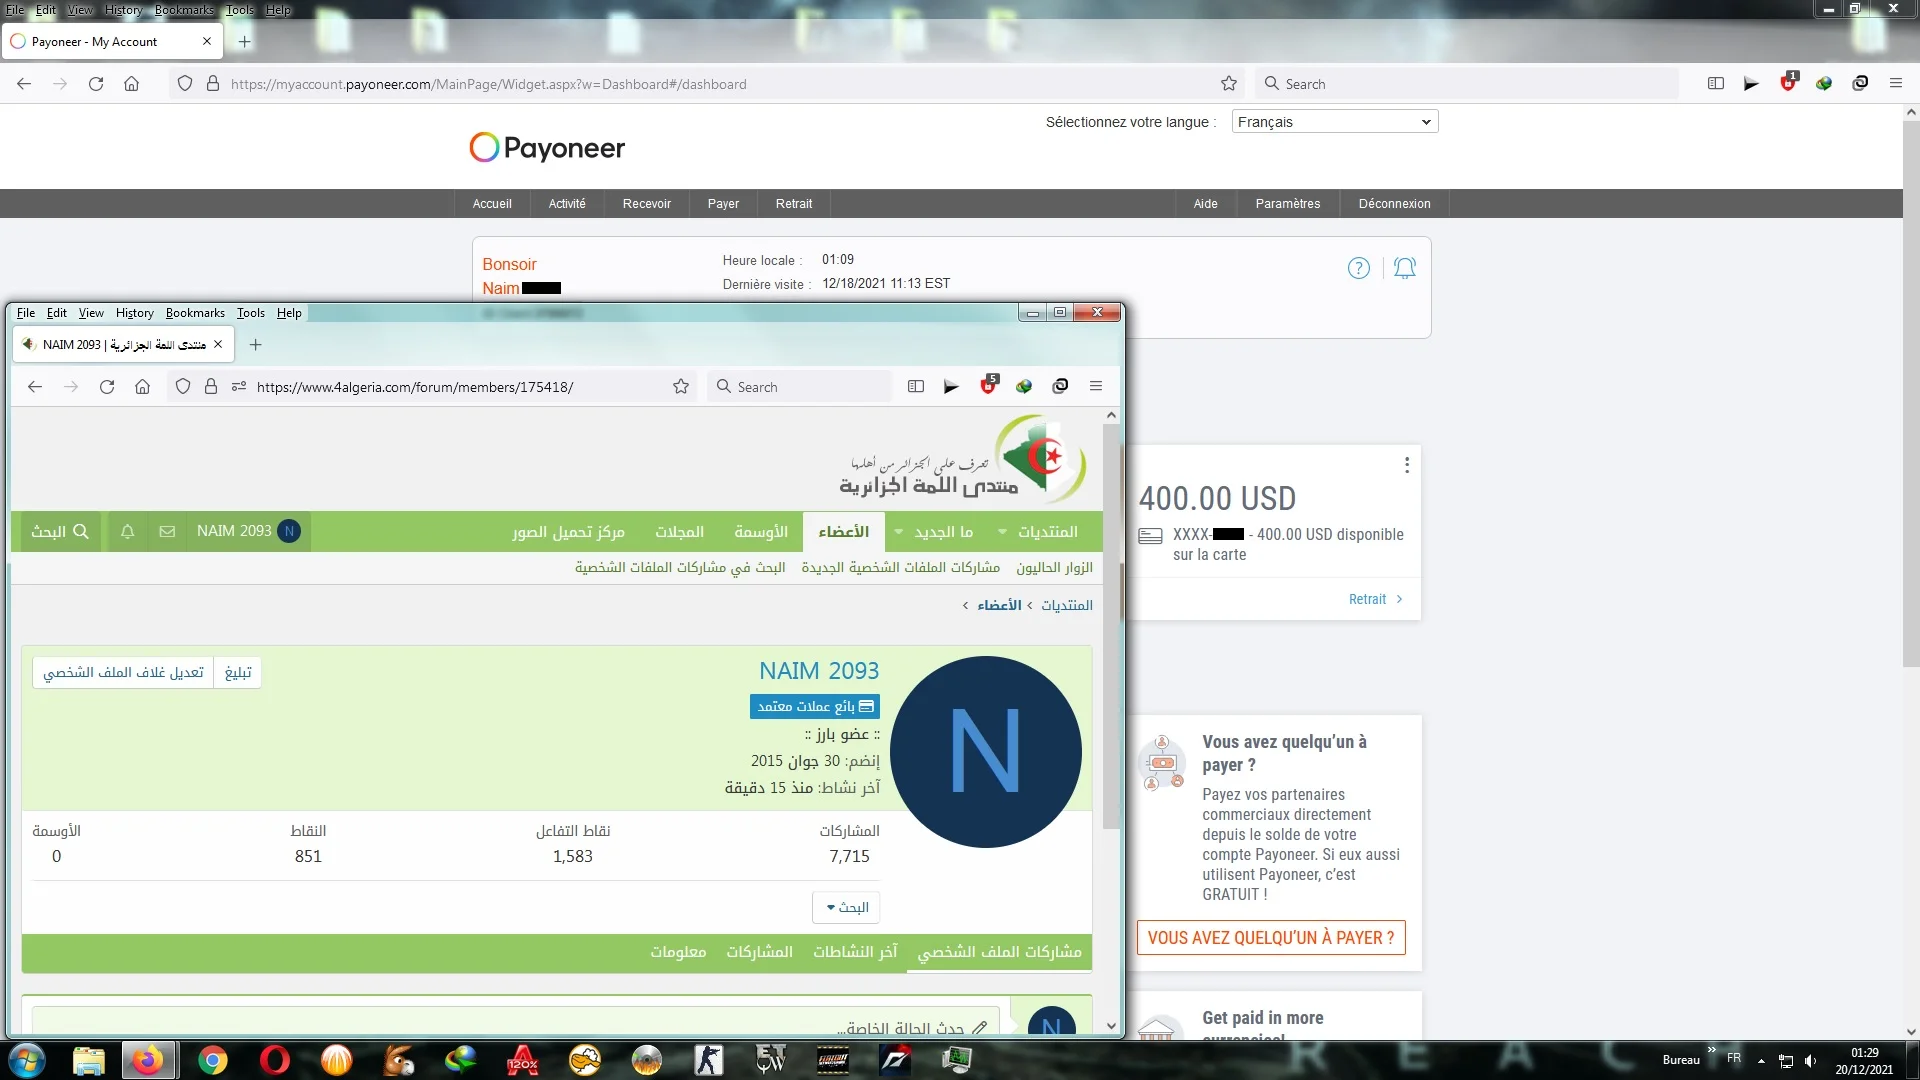Open the Firefox hamburger menu in the forum window

coord(1096,386)
